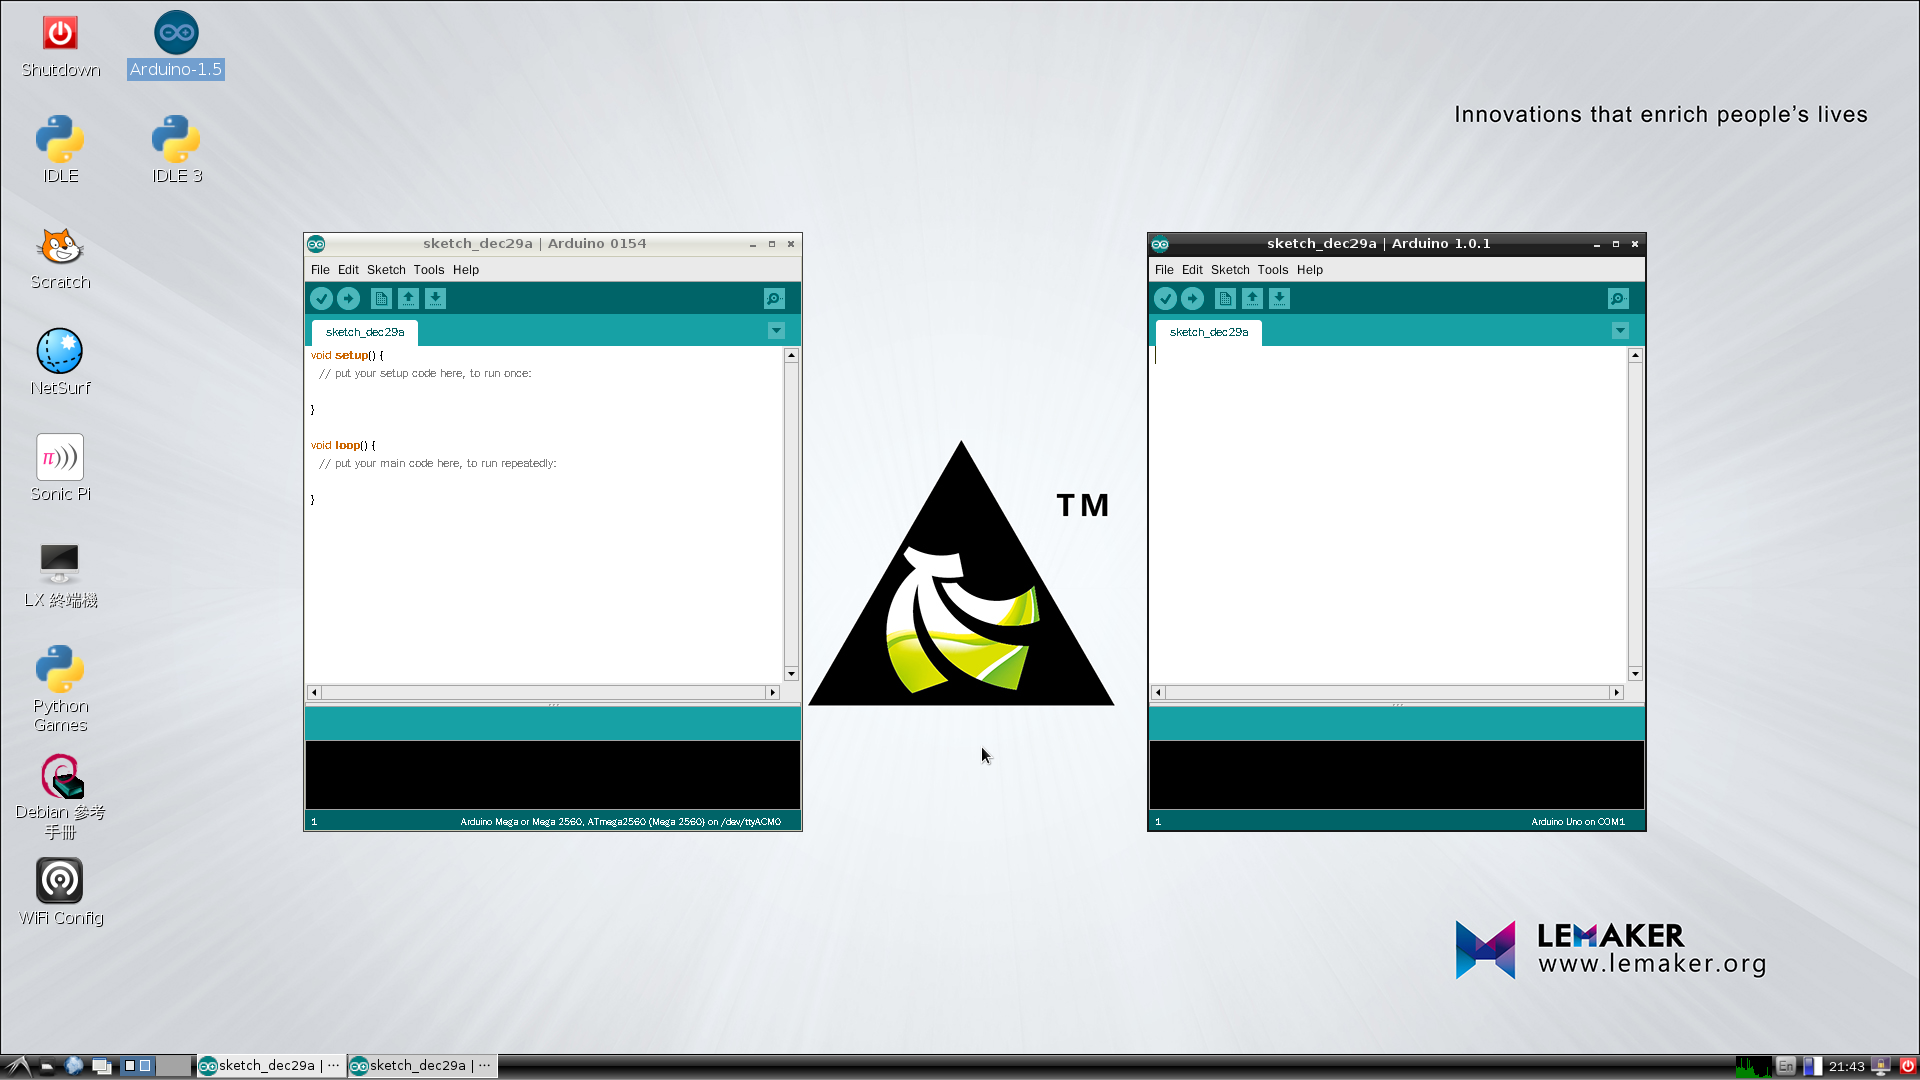Select the IDLE desktop icon

[60, 150]
